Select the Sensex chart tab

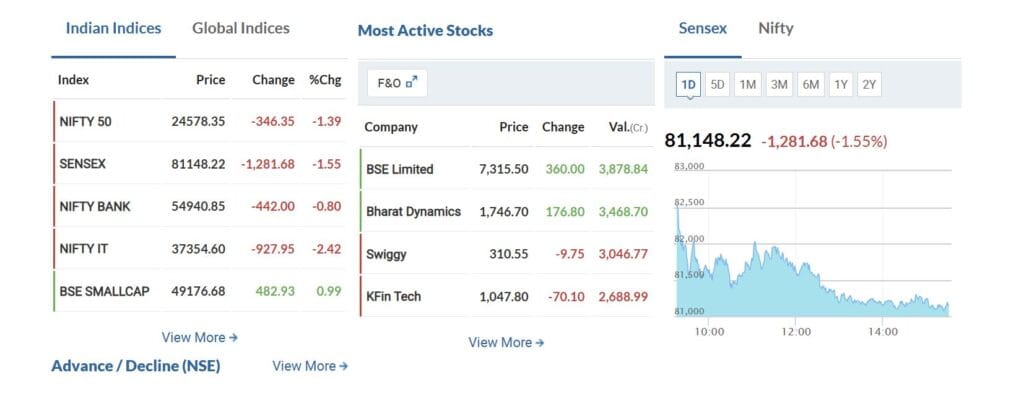click(703, 28)
